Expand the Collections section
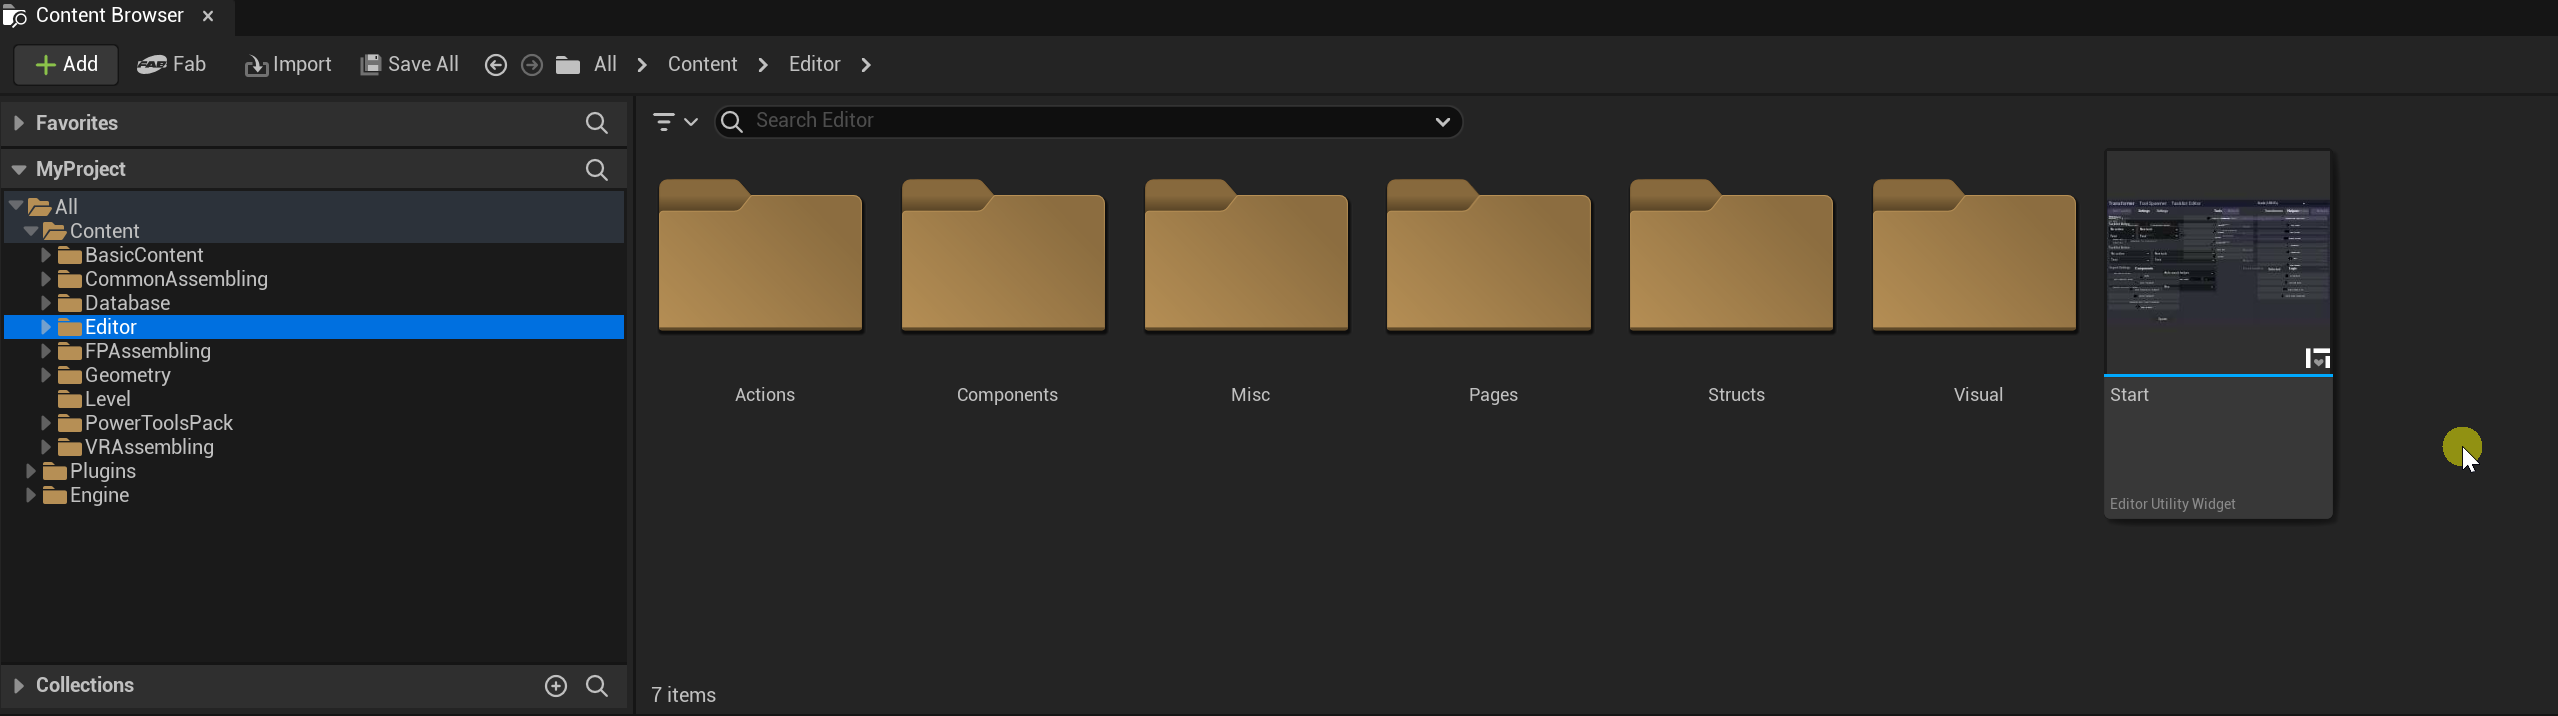The width and height of the screenshot is (2558, 716). click(x=19, y=686)
